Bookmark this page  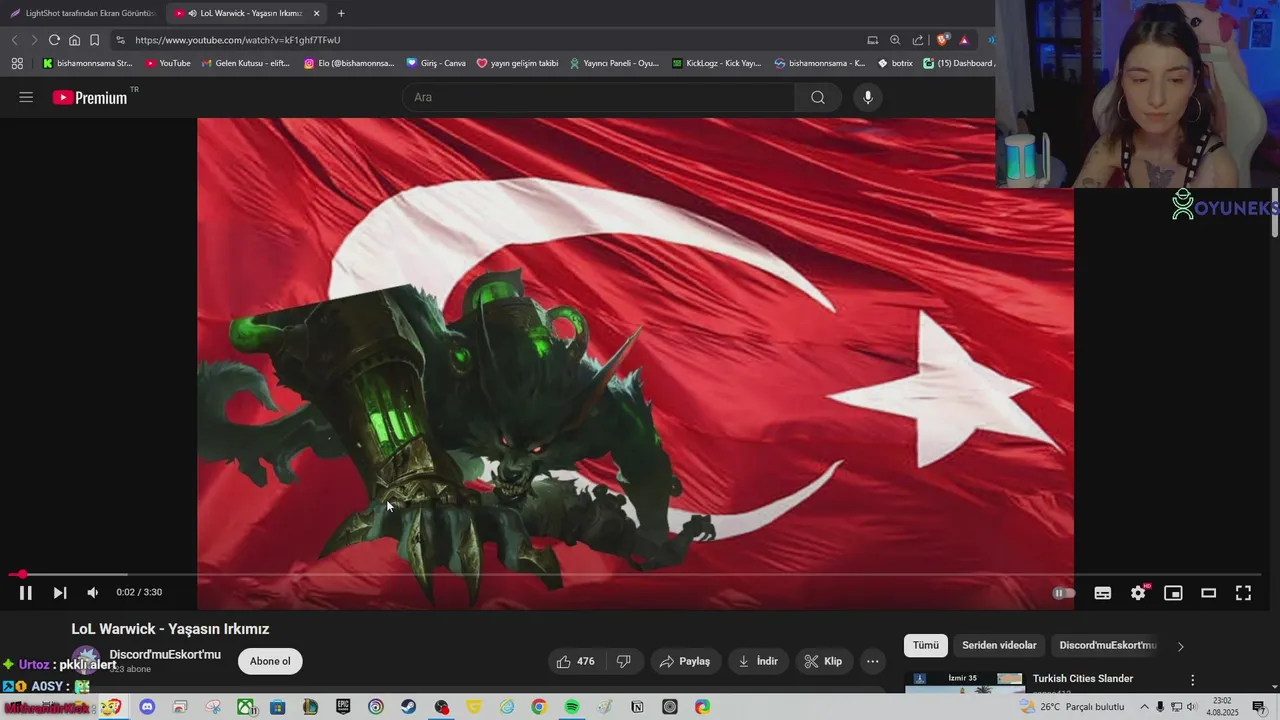point(94,40)
